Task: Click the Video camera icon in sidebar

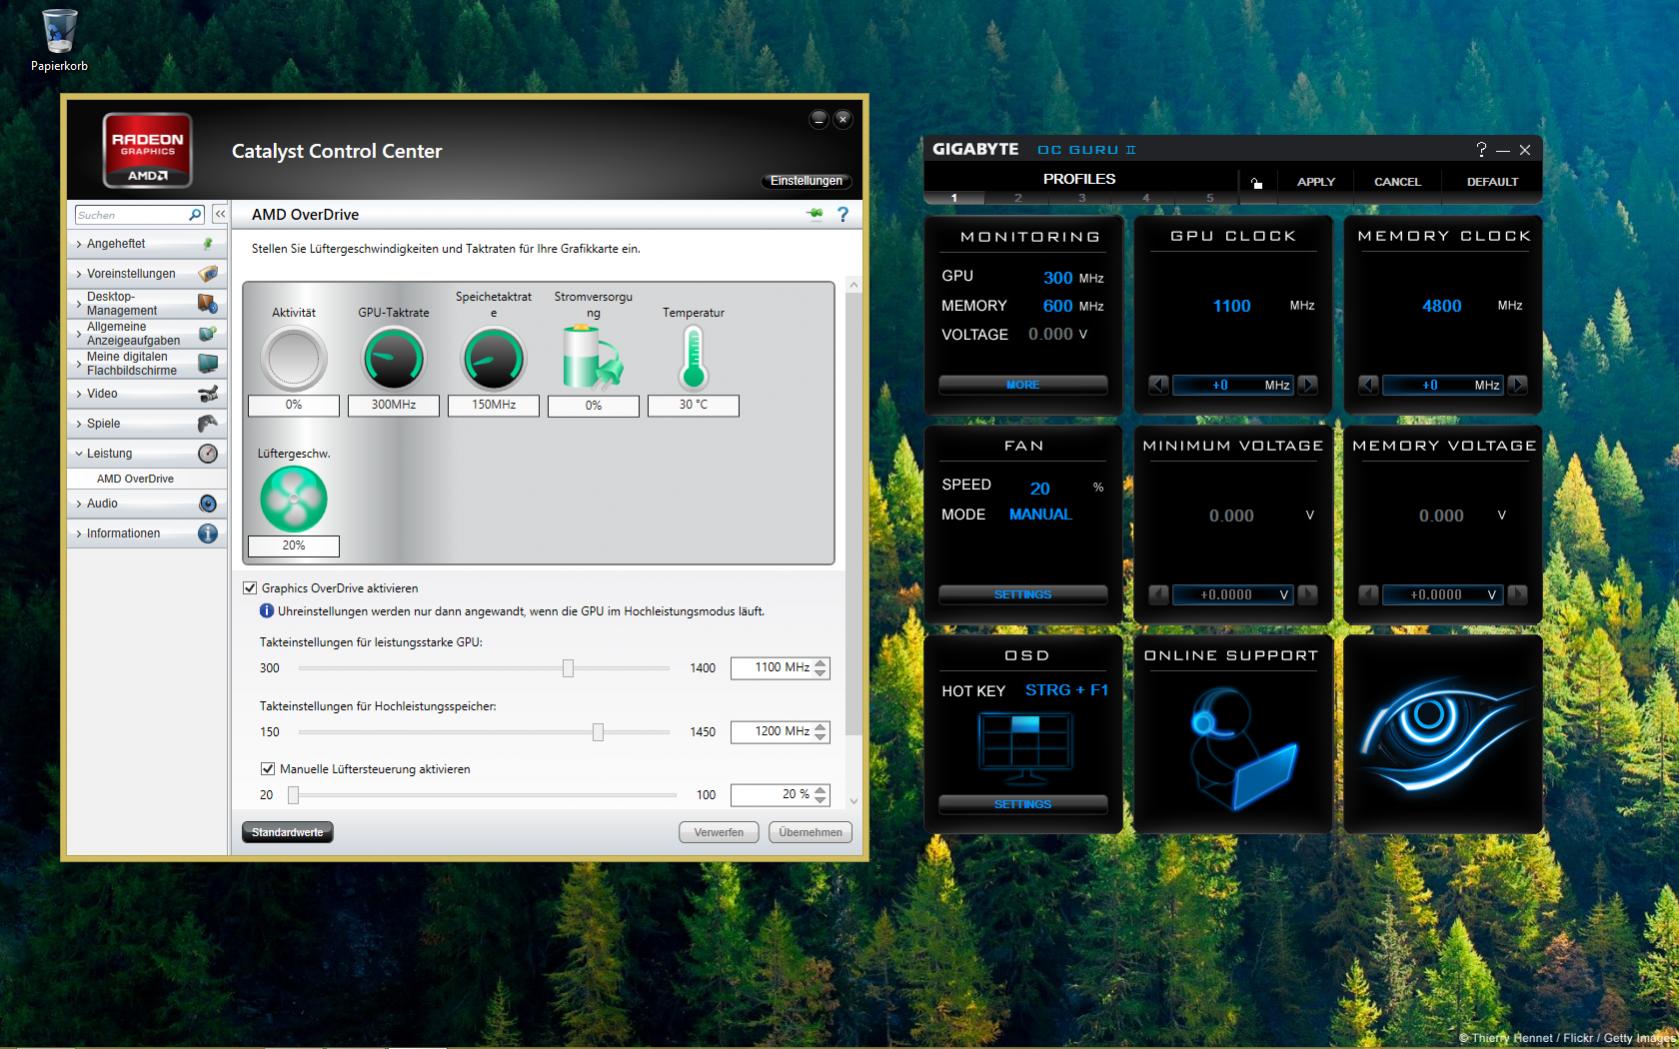Action: tap(208, 394)
